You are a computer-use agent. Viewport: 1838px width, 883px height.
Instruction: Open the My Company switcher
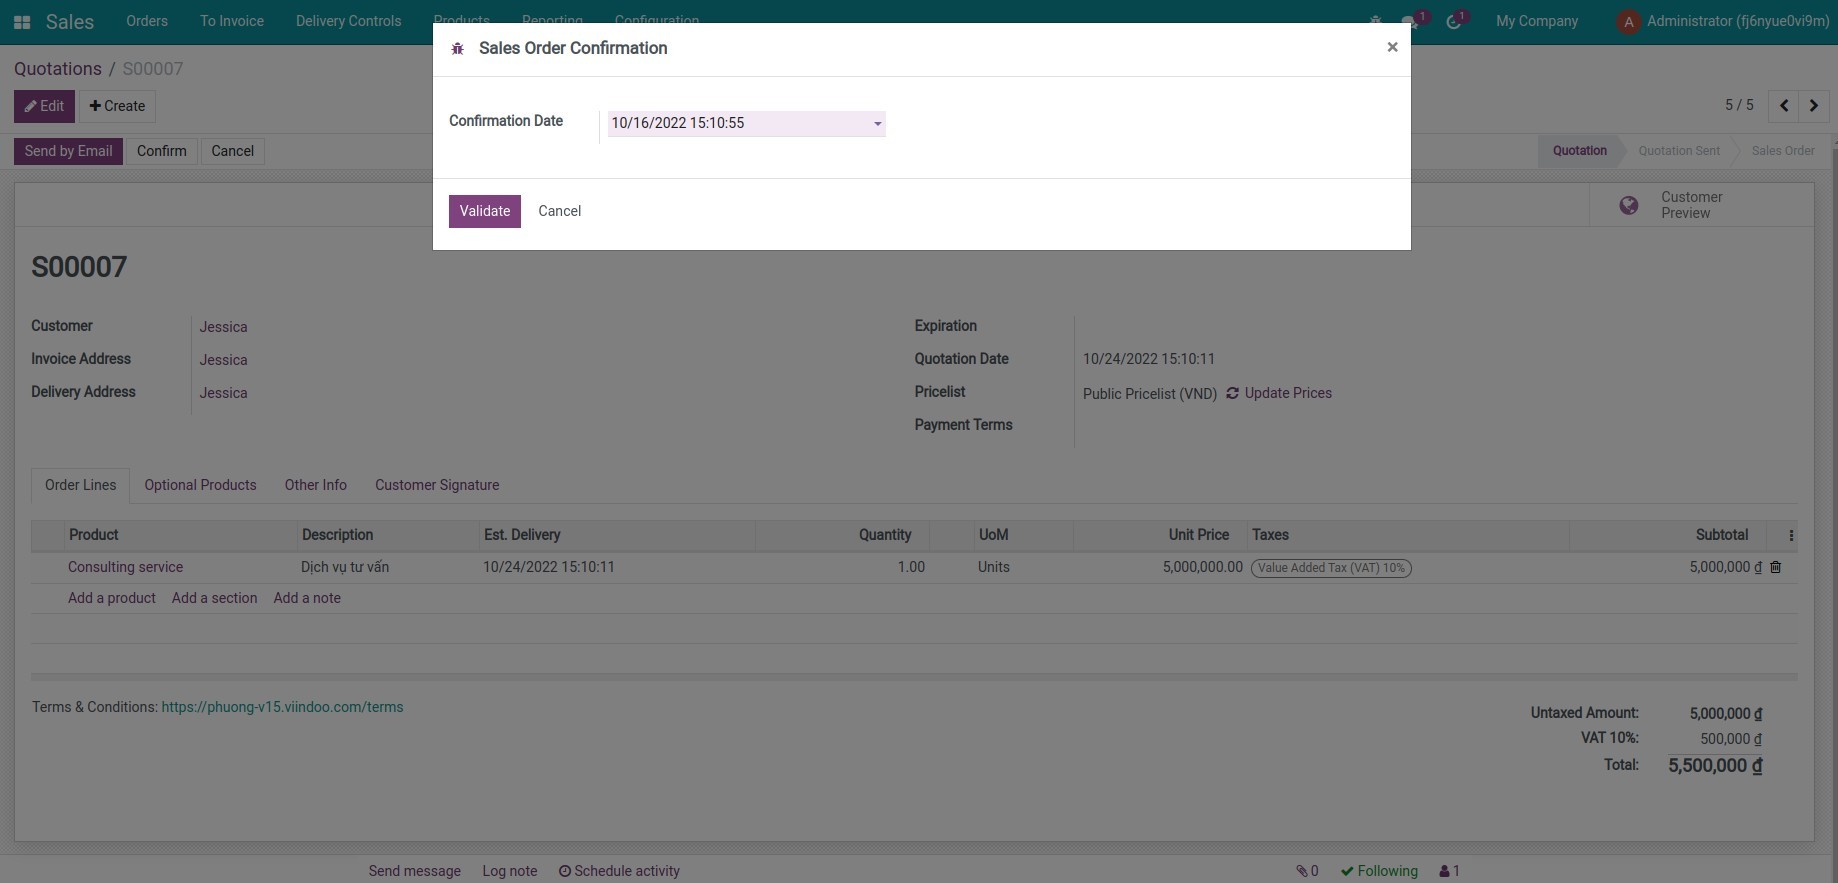(1536, 21)
